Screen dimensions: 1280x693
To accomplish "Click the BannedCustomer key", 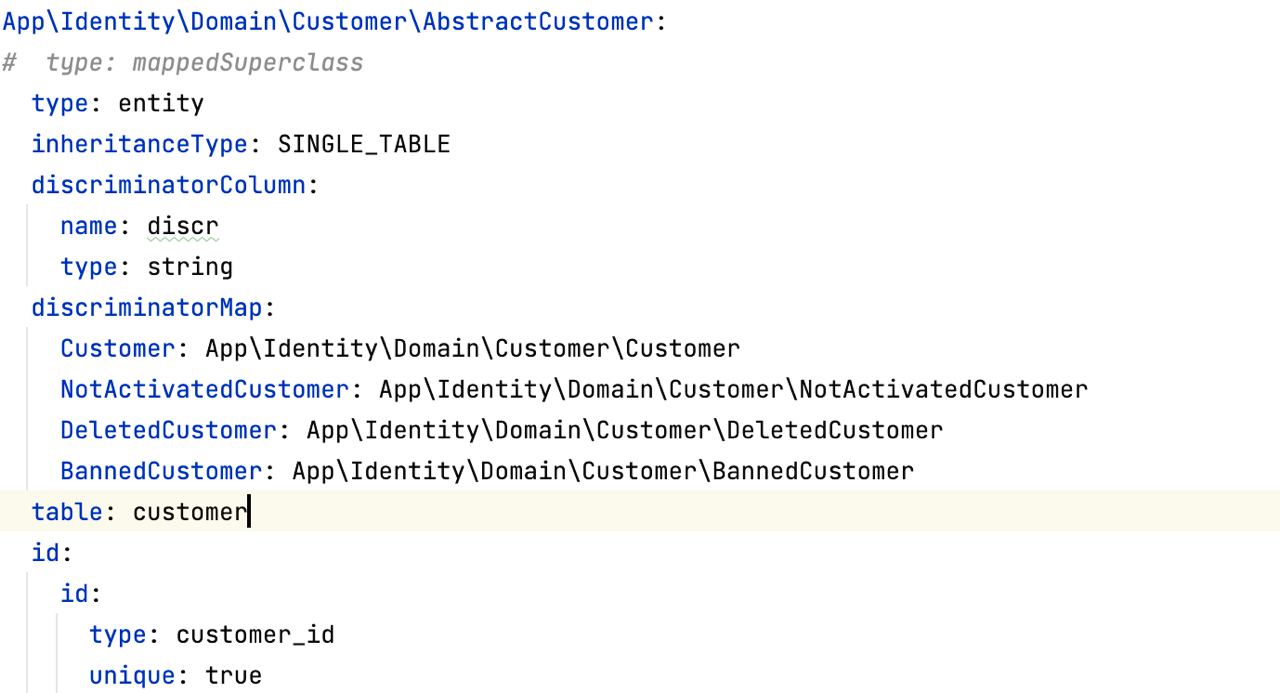I will pyautogui.click(x=161, y=472).
